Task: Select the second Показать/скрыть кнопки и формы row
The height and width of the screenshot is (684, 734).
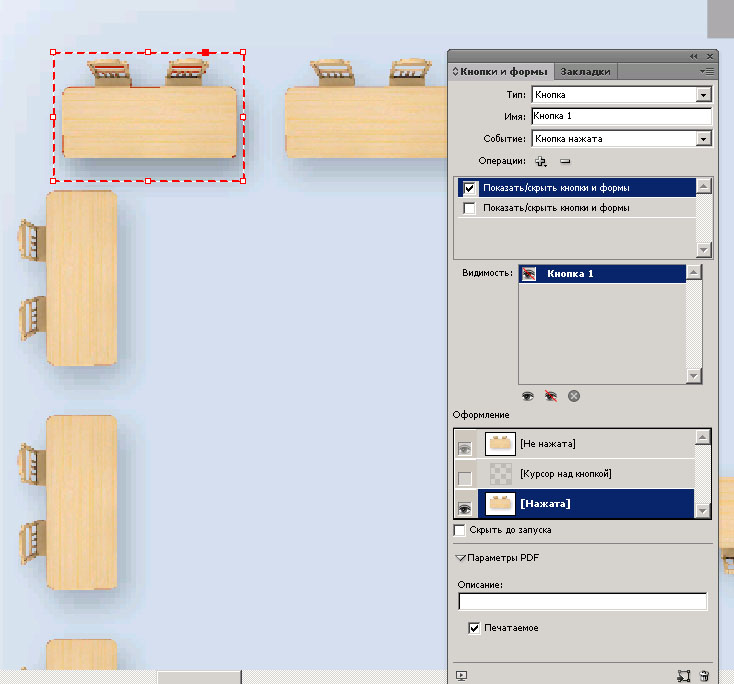Action: tap(577, 208)
